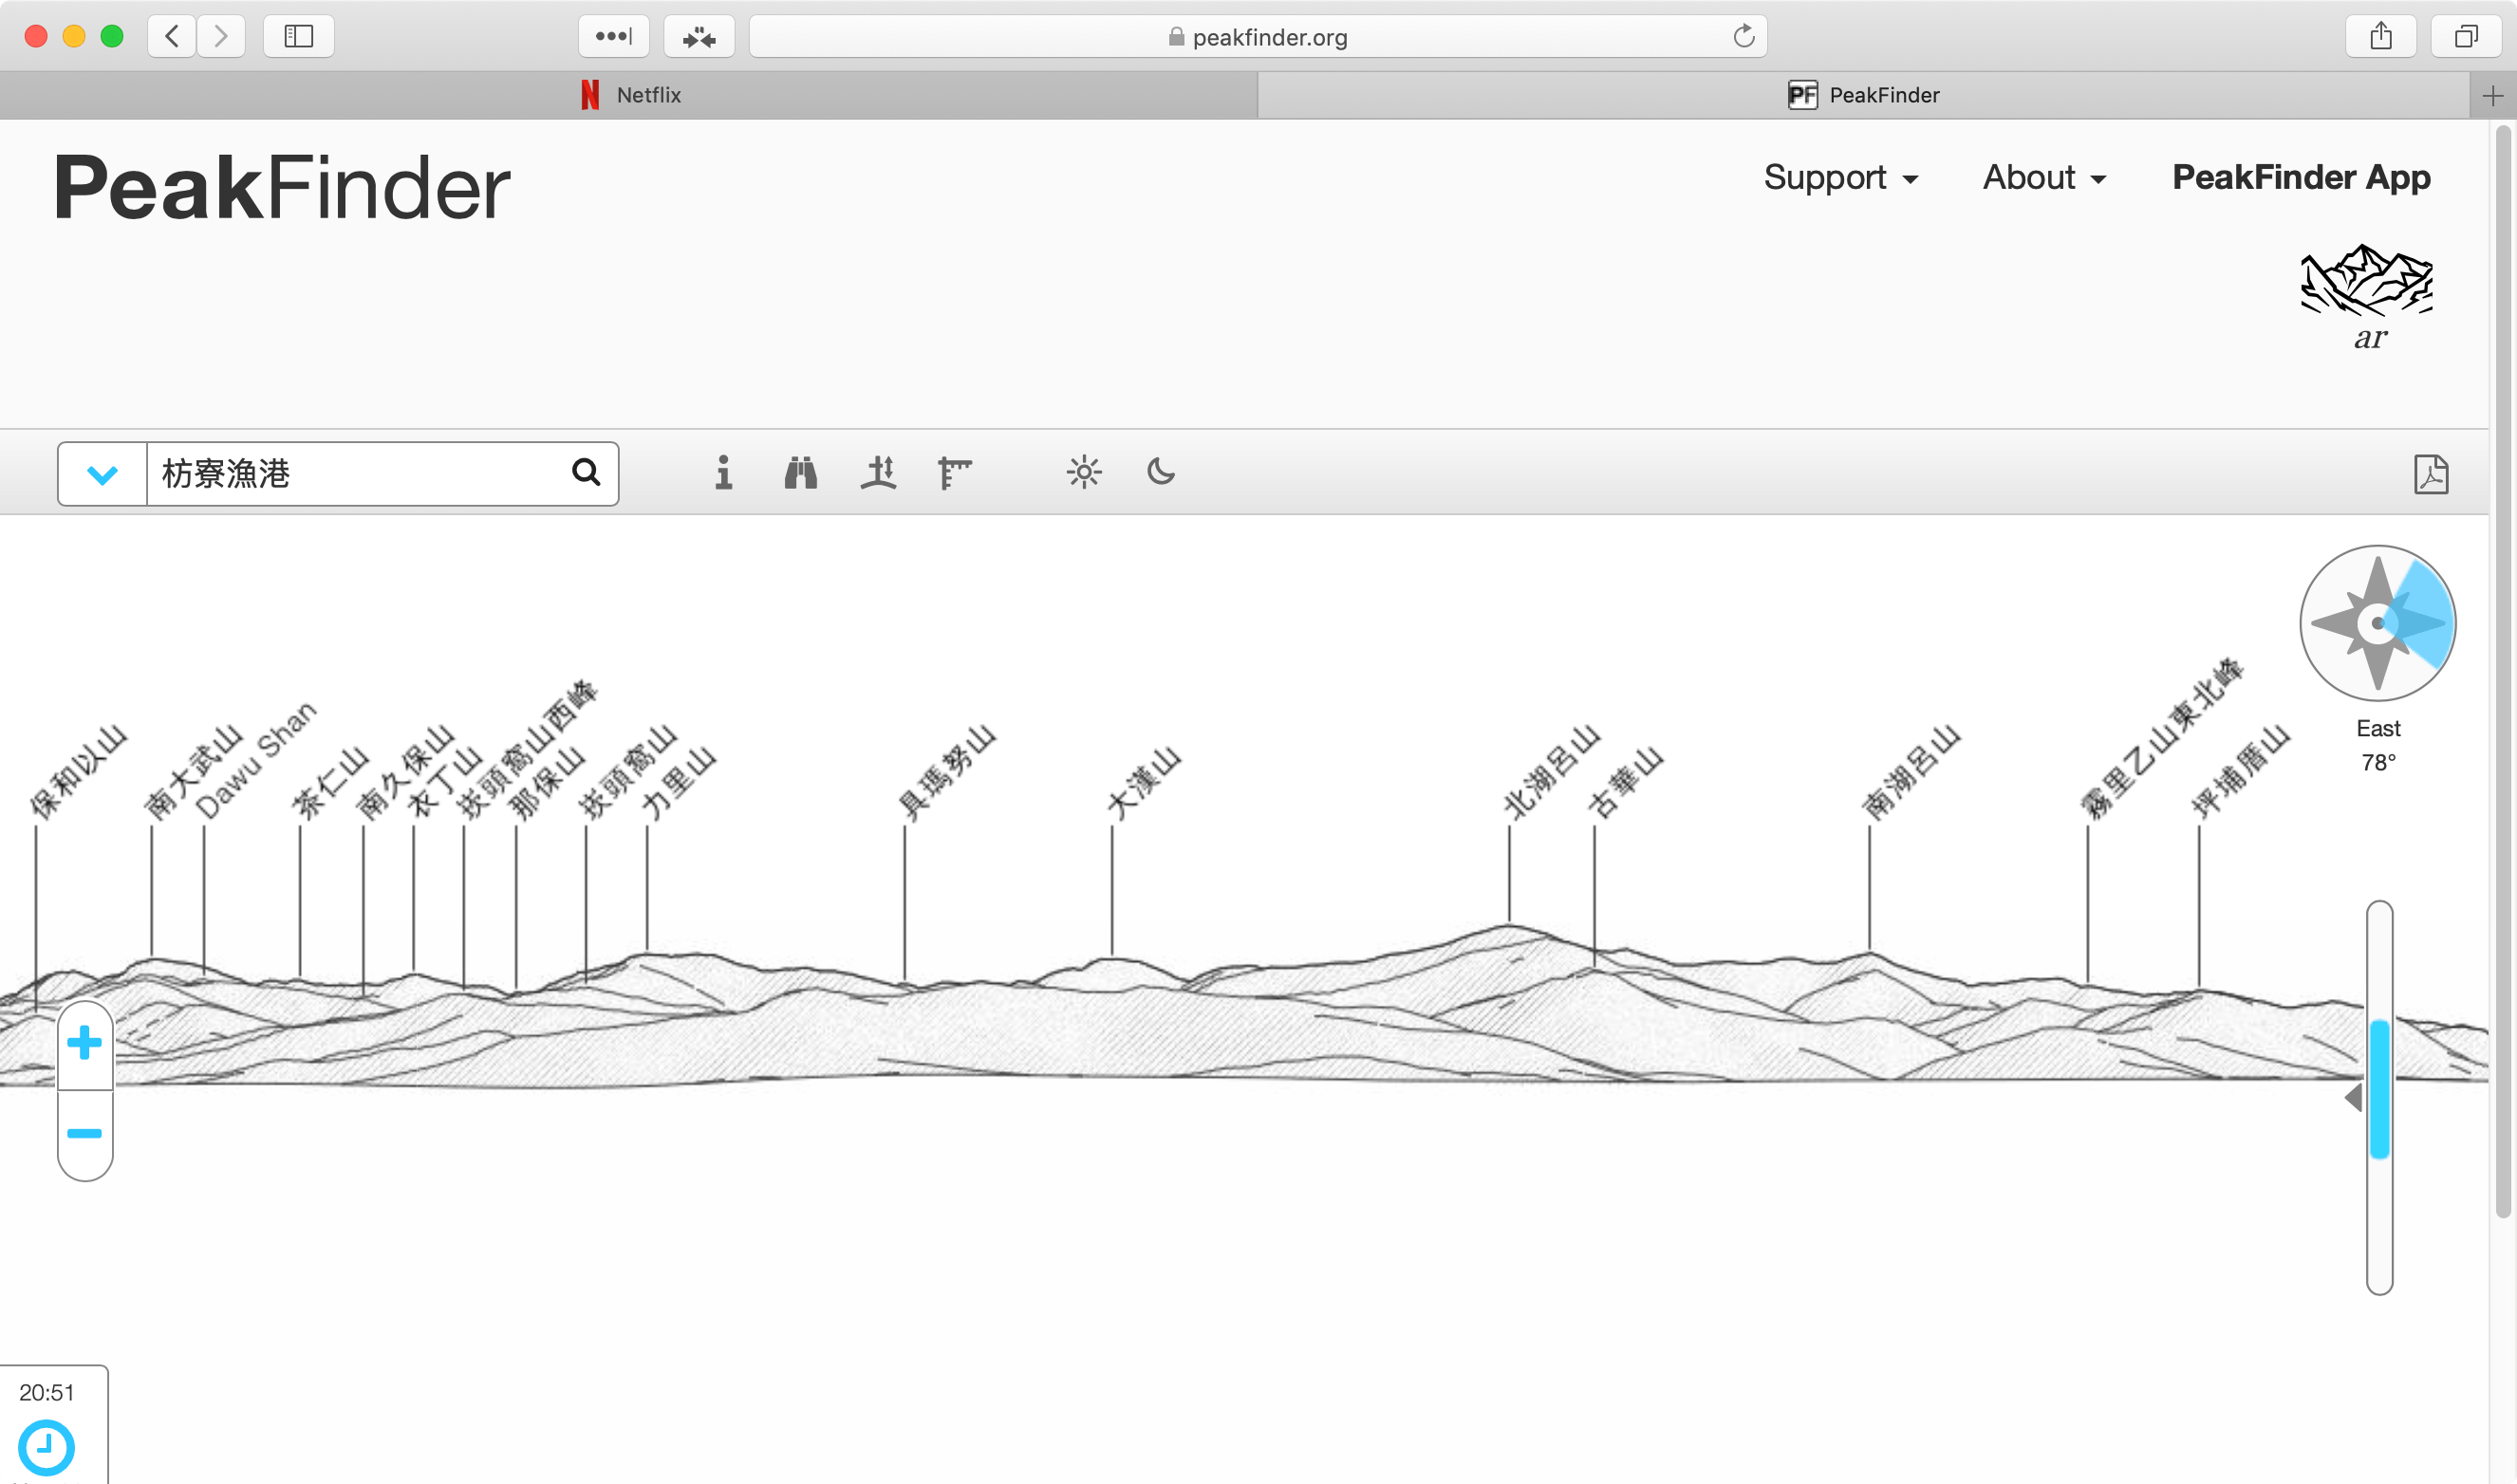2517x1484 pixels.
Task: Export panorama as PDF
Action: [2430, 474]
